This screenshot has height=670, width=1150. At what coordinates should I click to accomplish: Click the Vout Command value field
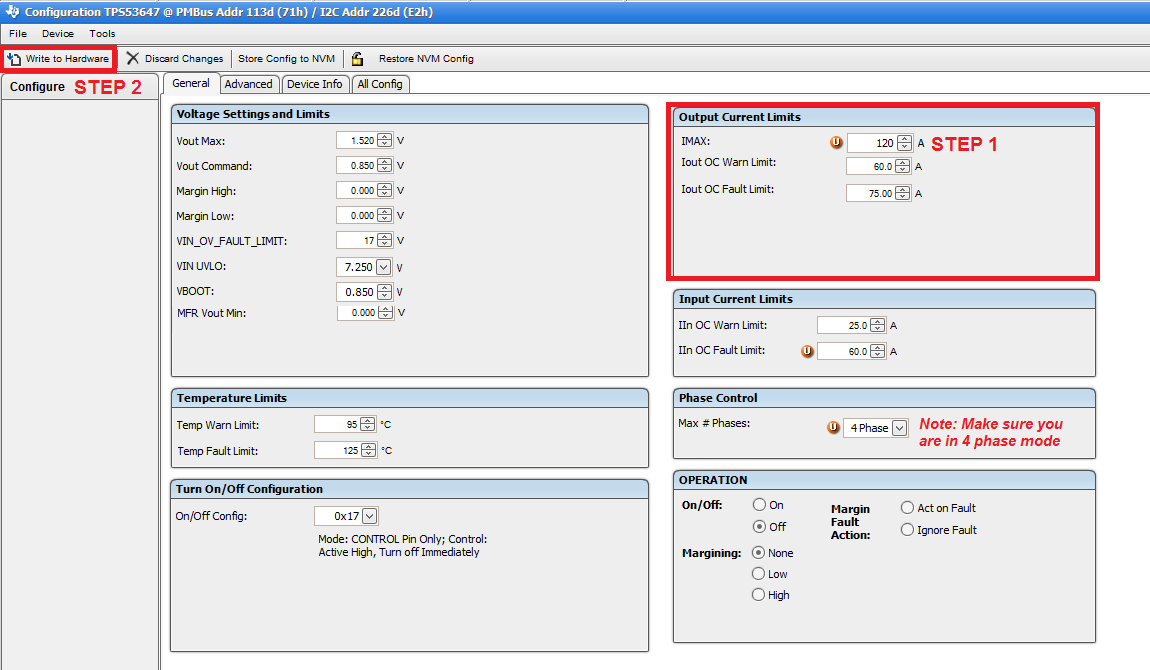(356, 166)
